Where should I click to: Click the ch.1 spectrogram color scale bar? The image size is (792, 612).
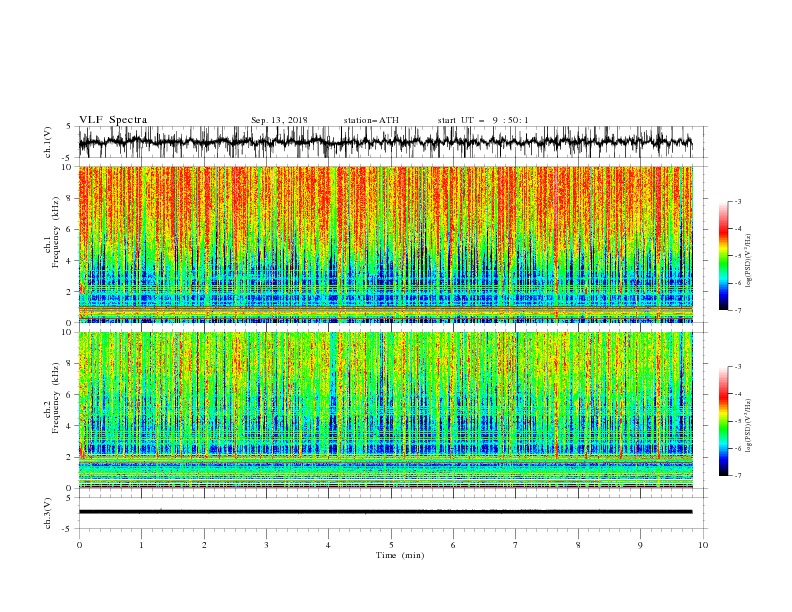[724, 256]
